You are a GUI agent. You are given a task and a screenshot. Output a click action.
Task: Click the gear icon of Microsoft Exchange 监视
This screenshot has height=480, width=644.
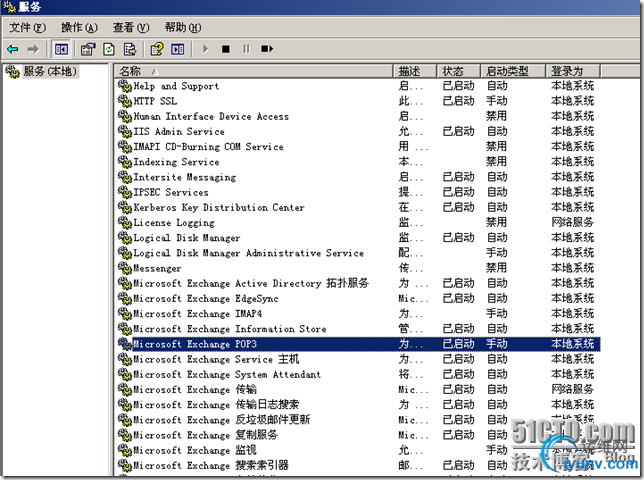pyautogui.click(x=124, y=450)
